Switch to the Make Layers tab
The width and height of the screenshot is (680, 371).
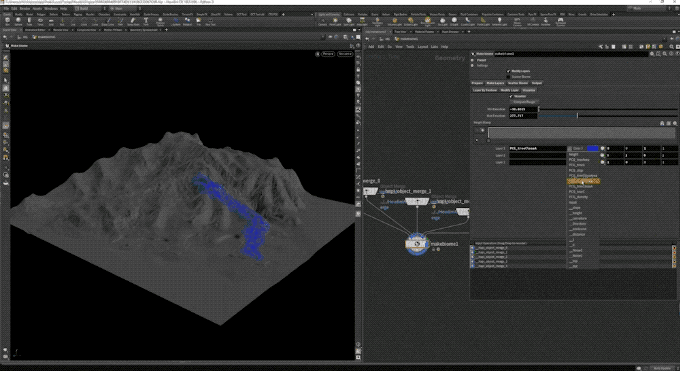point(495,83)
